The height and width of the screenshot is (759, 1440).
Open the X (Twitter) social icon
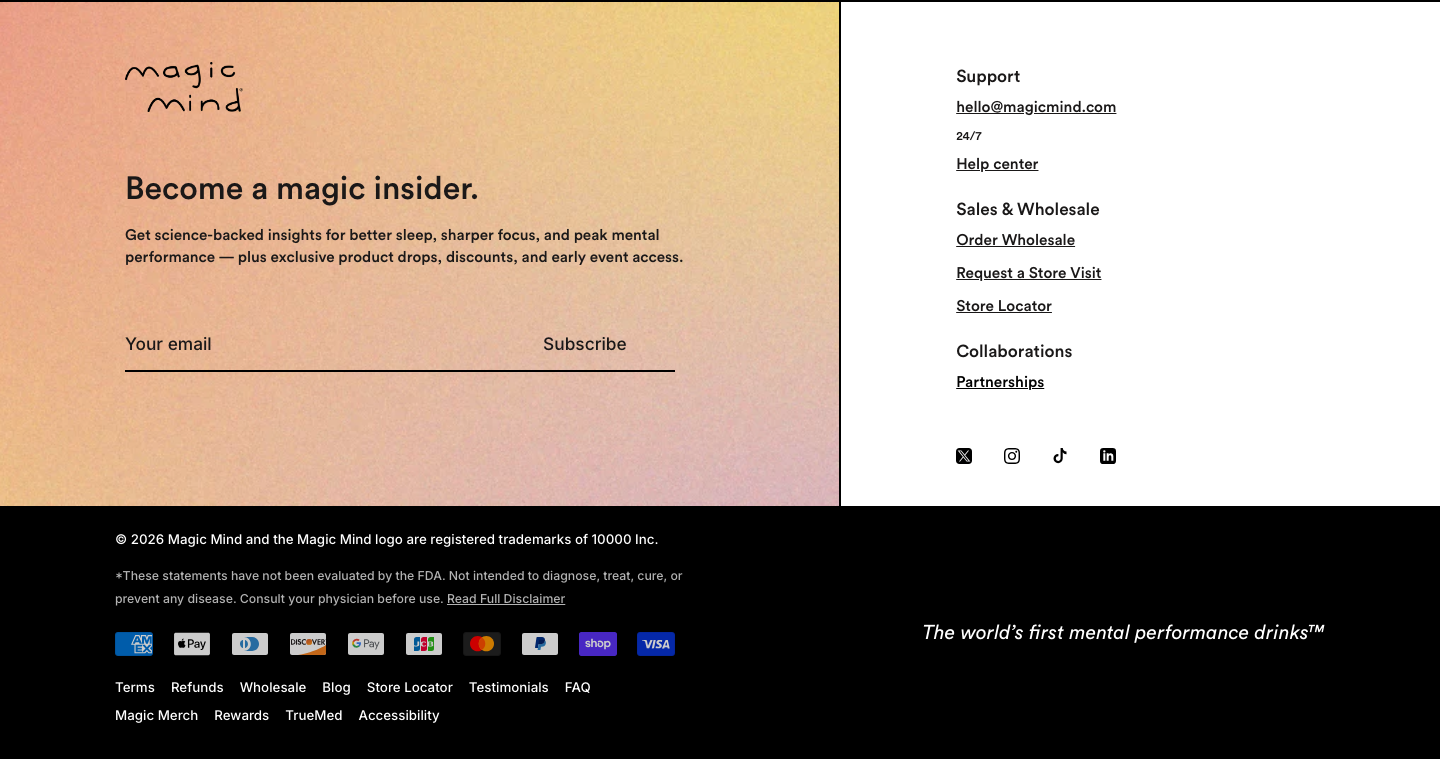[x=964, y=456]
